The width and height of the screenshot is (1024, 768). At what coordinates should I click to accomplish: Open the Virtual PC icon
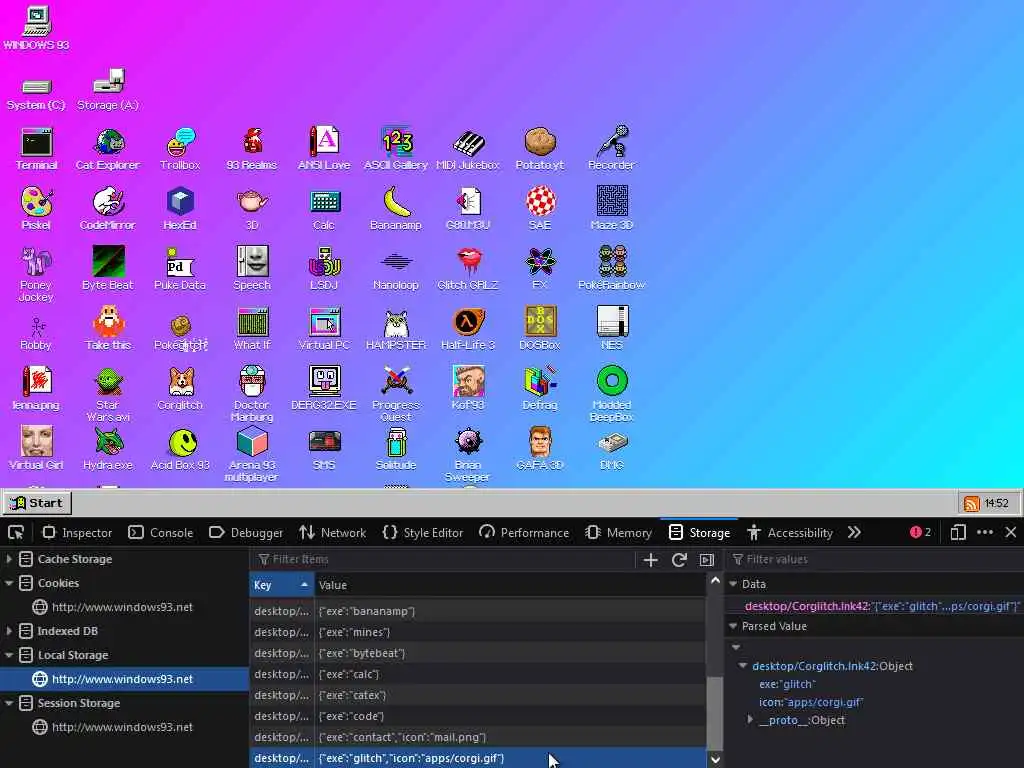pos(324,328)
